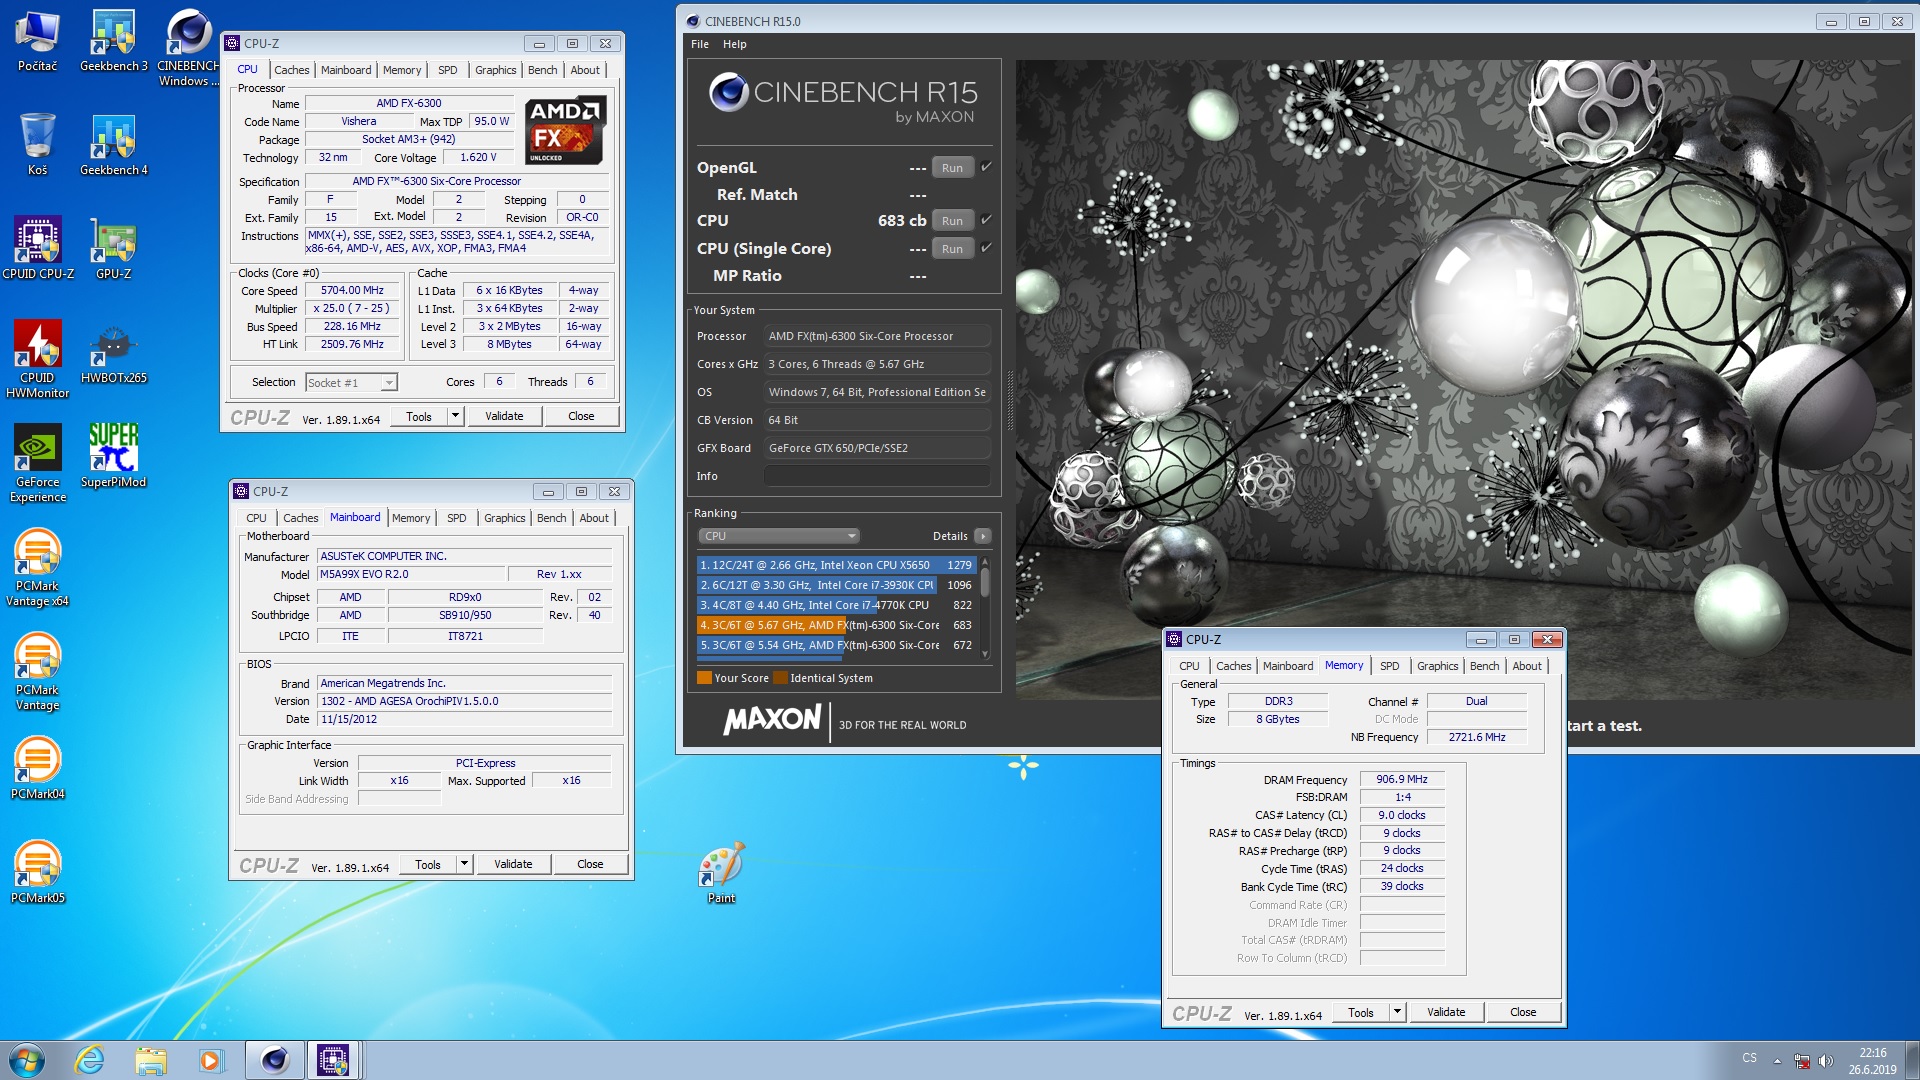Select SPD tab in Mainboard CPU-Z window
This screenshot has width=1920, height=1080.
pos(456,518)
